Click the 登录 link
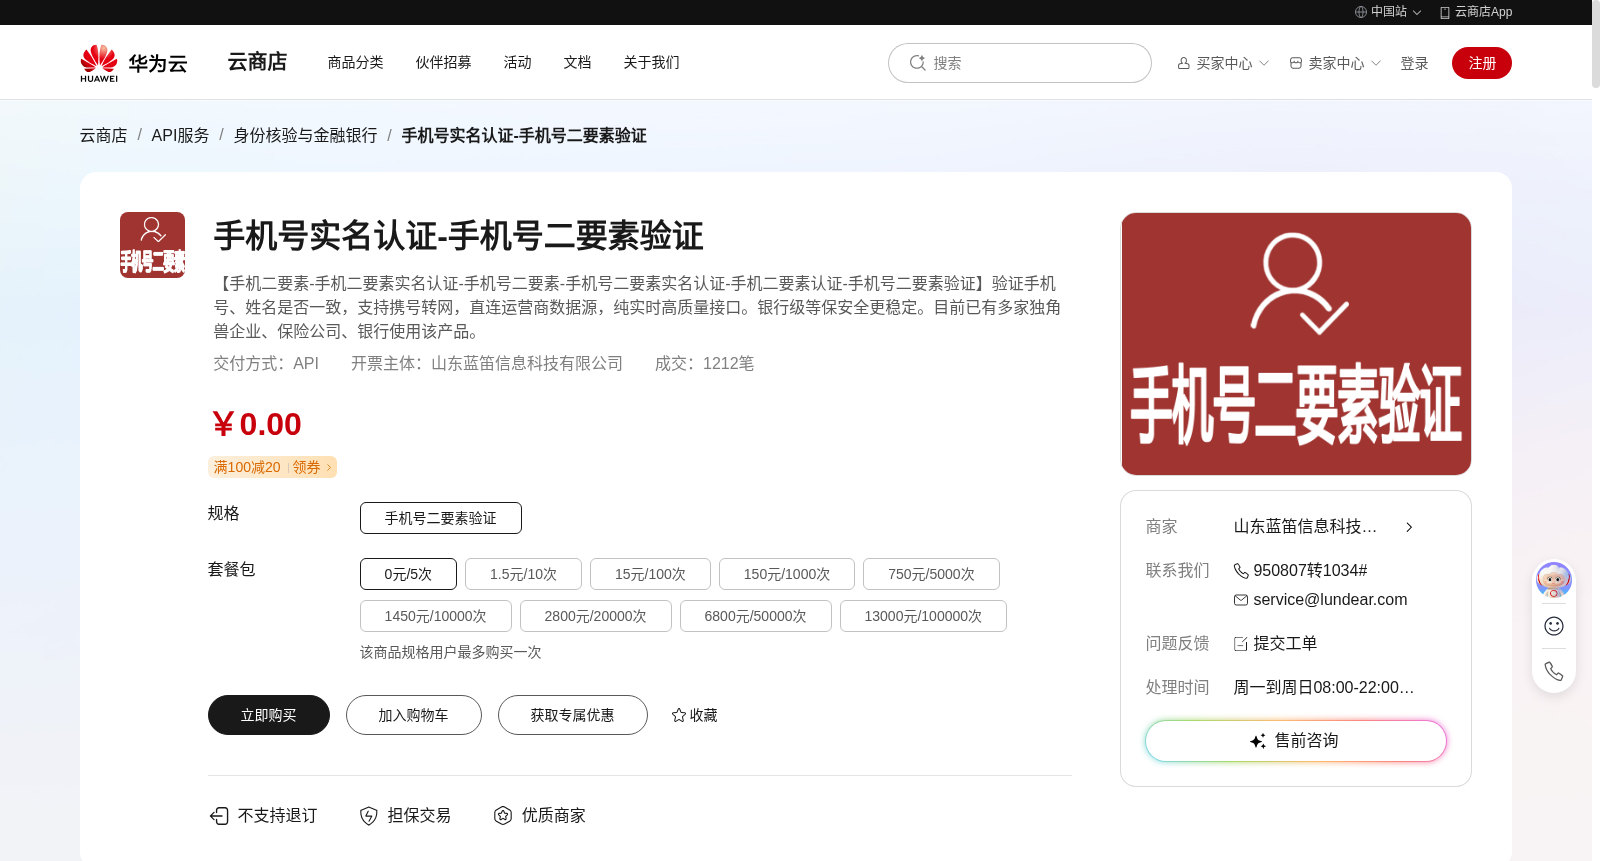Image resolution: width=1600 pixels, height=861 pixels. coord(1414,63)
